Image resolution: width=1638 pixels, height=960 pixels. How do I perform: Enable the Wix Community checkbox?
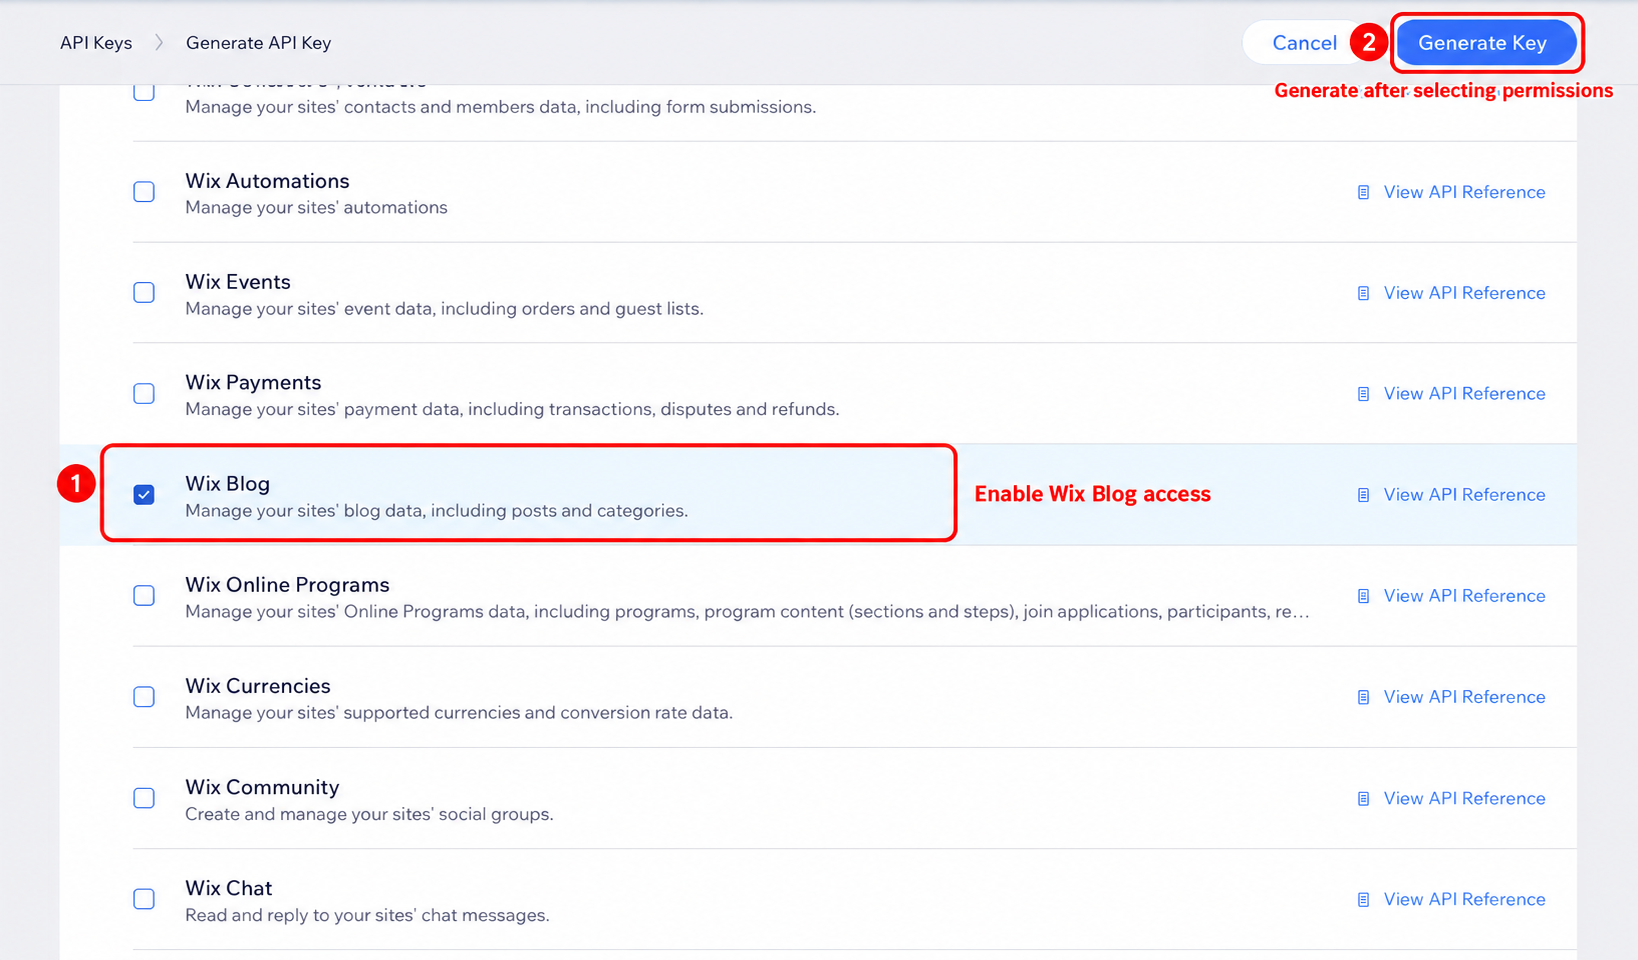144,798
